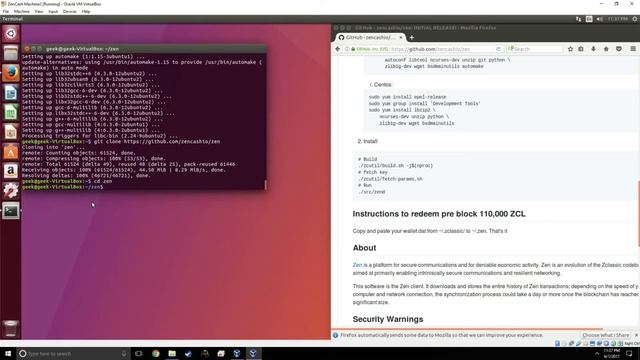Viewport: 640px width, 360px height.
Task: Click the git clone command line in terminal
Action: (121, 142)
